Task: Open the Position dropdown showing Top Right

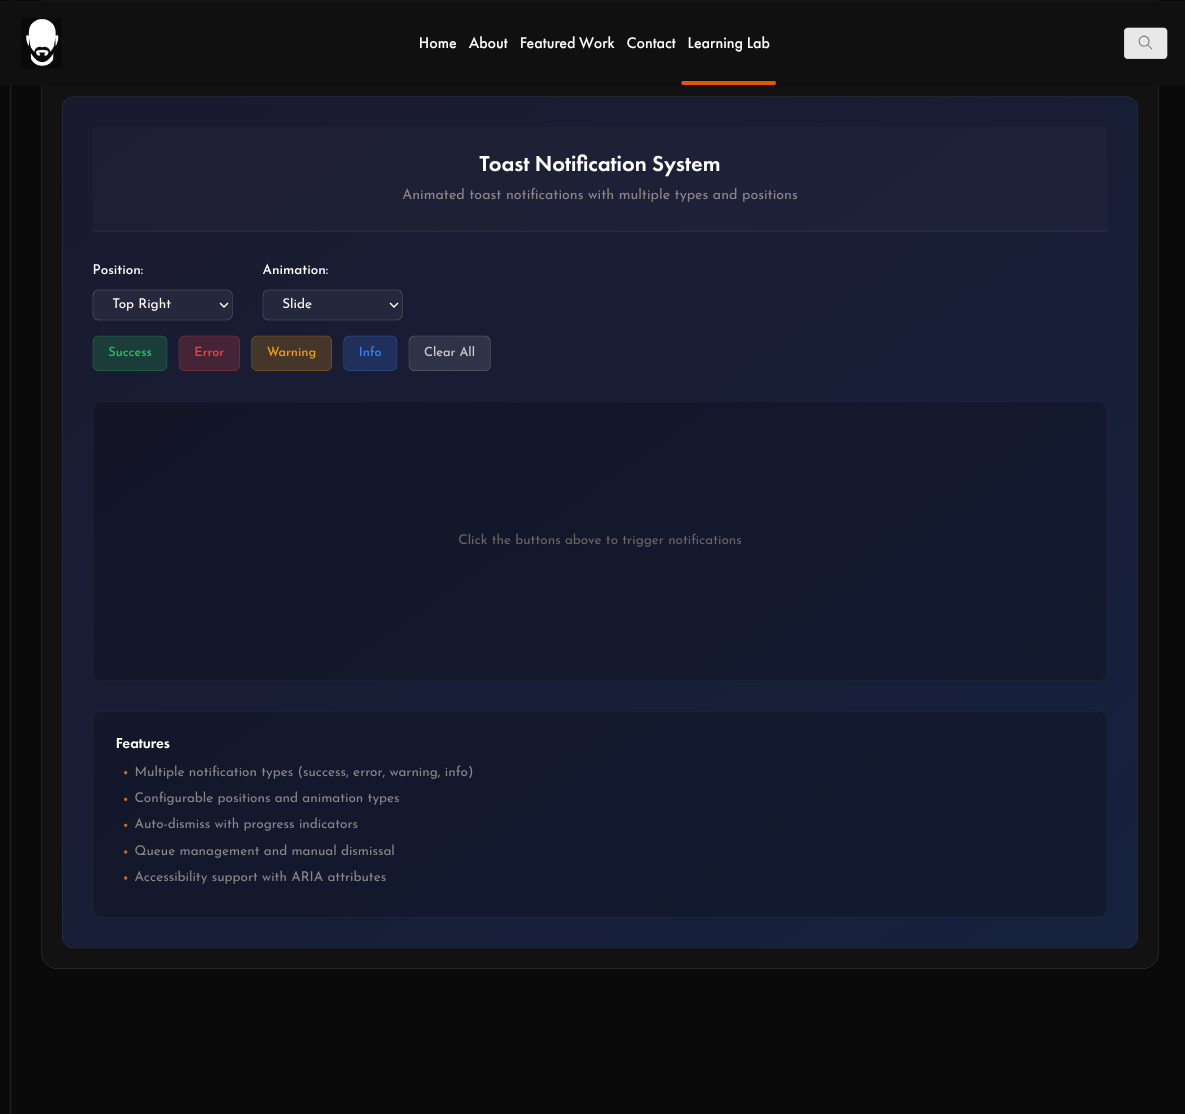Action: (x=162, y=305)
